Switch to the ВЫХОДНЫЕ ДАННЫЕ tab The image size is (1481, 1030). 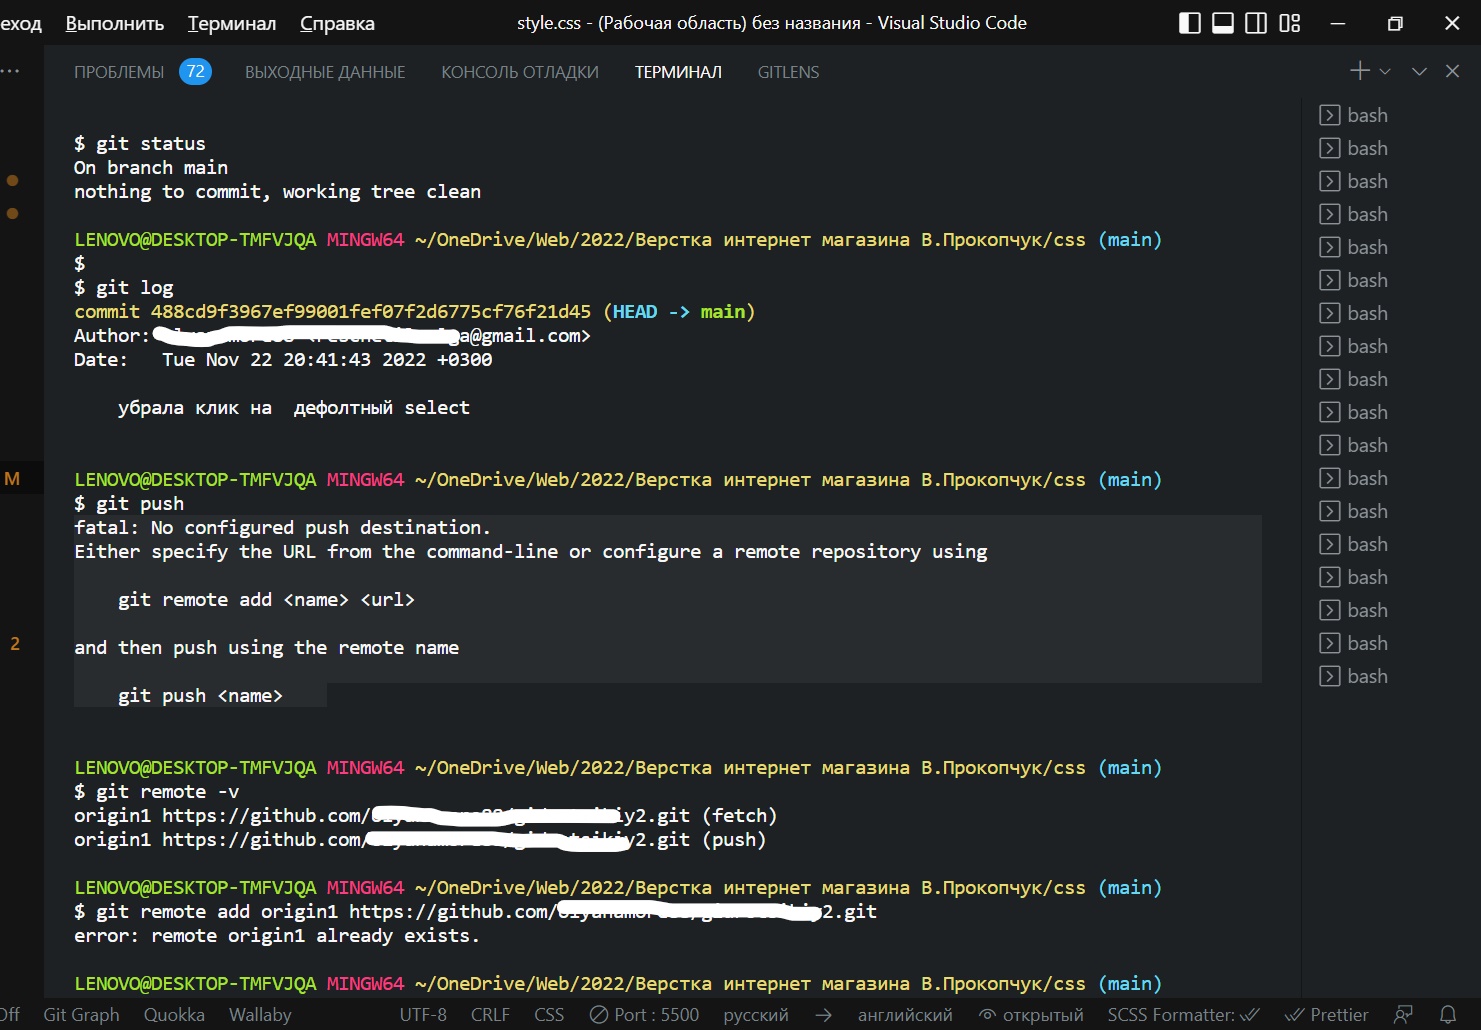coord(325,72)
